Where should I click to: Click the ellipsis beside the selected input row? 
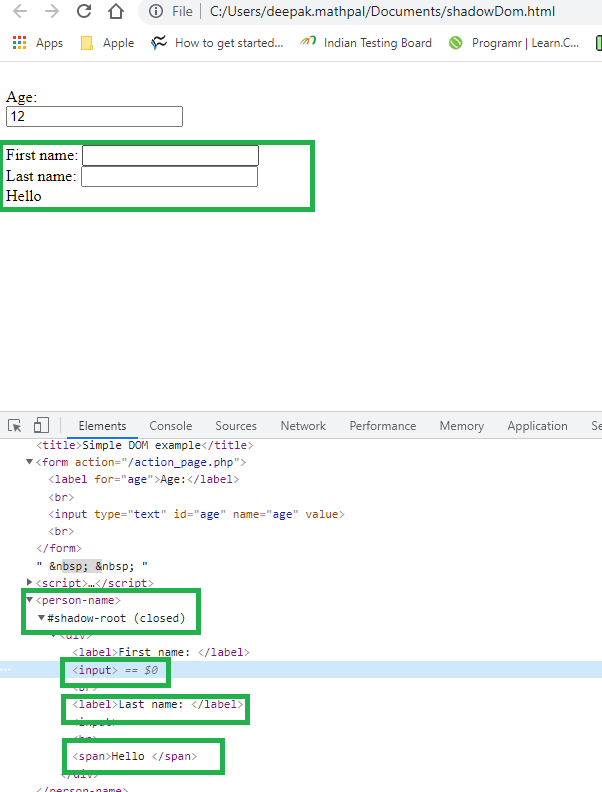point(5,670)
